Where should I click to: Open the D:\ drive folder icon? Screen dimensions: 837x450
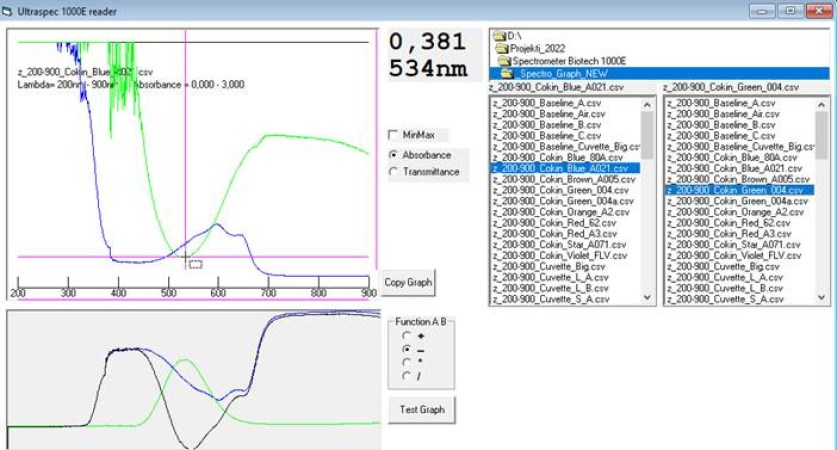coord(500,36)
